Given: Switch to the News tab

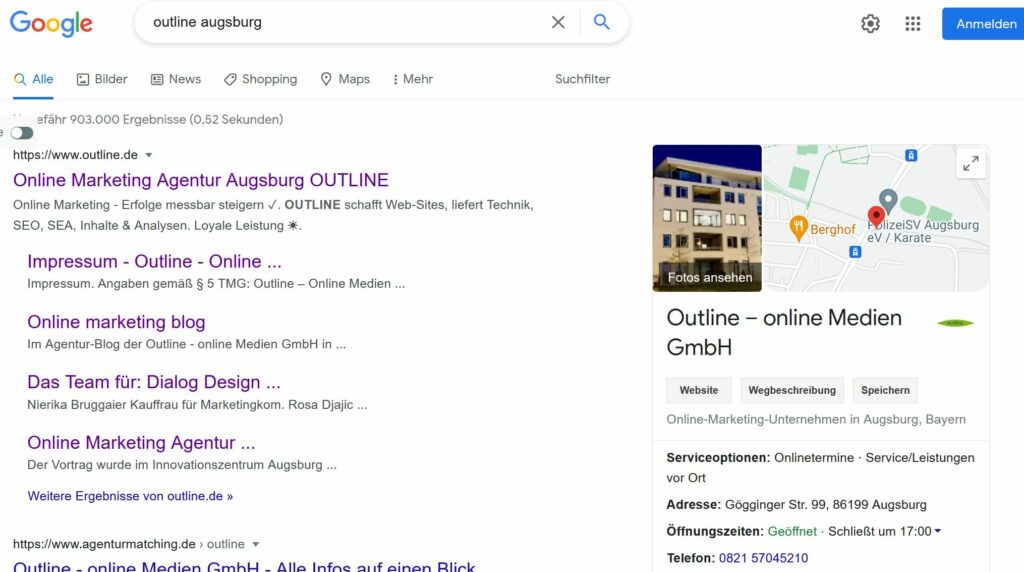Looking at the screenshot, I should [176, 79].
